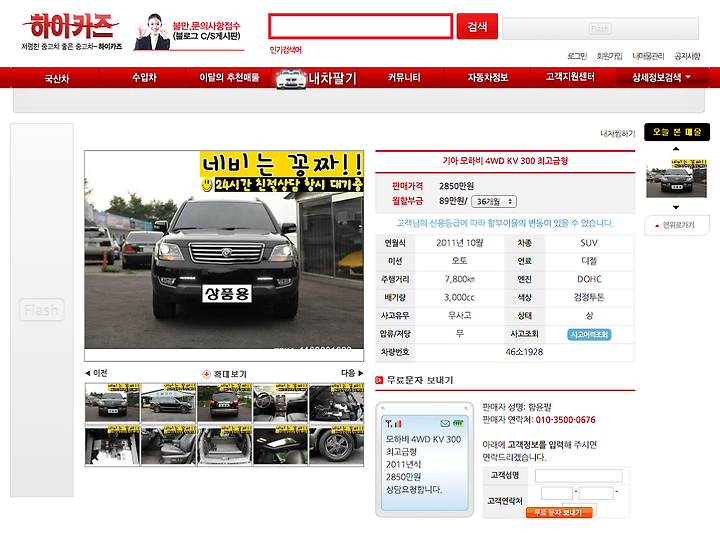Click the search keyword input box

tap(360, 26)
